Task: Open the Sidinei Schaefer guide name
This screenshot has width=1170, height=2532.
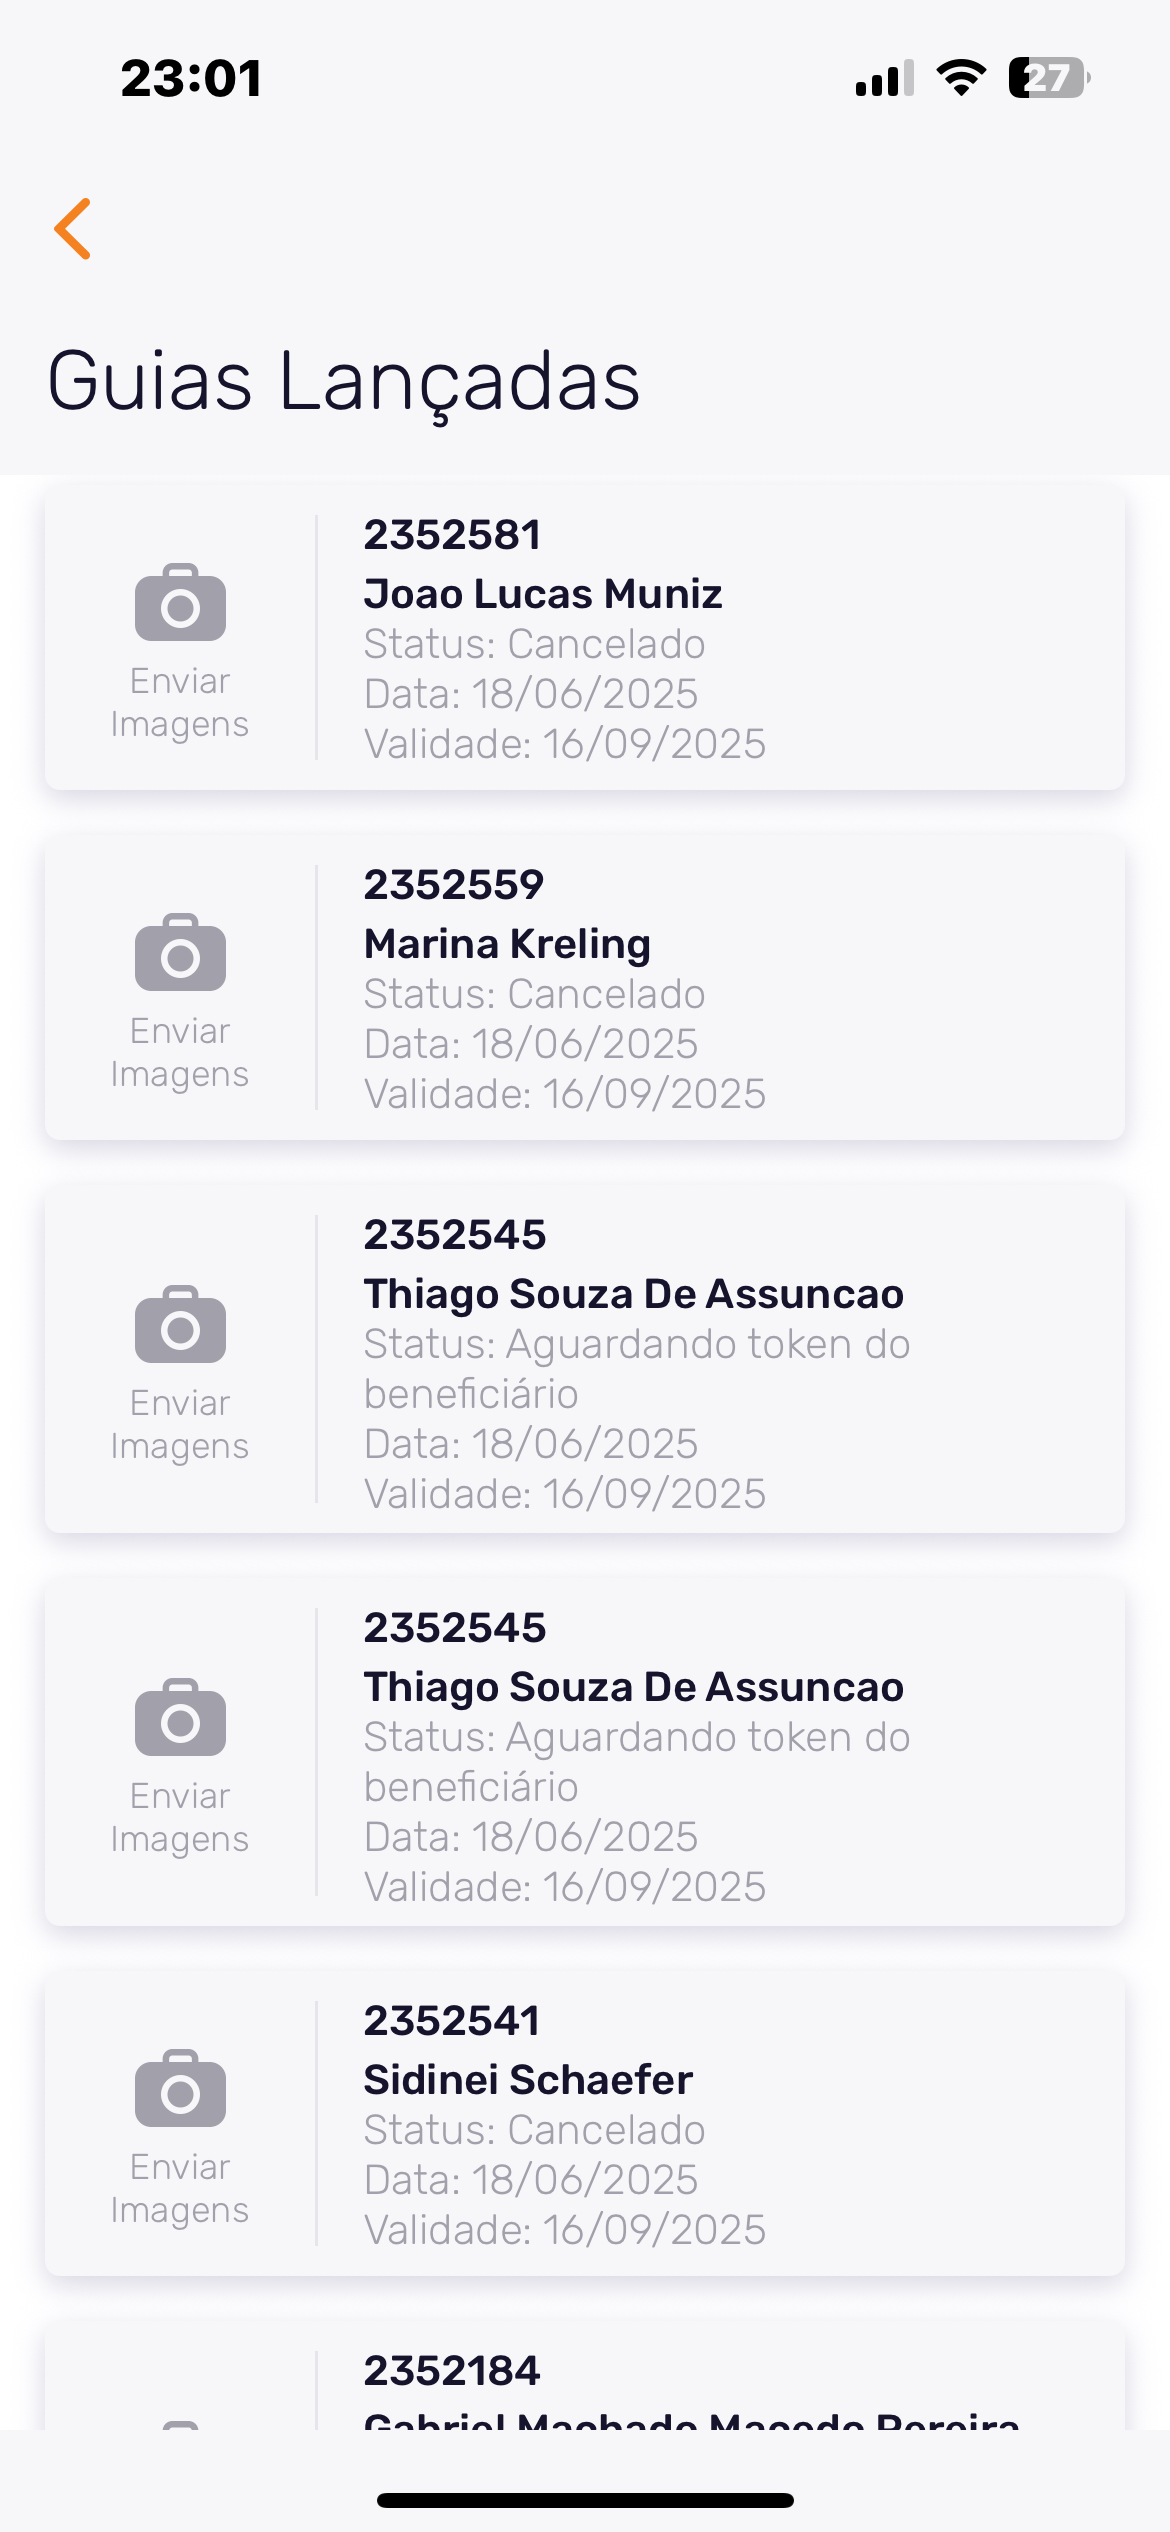Action: click(528, 2080)
